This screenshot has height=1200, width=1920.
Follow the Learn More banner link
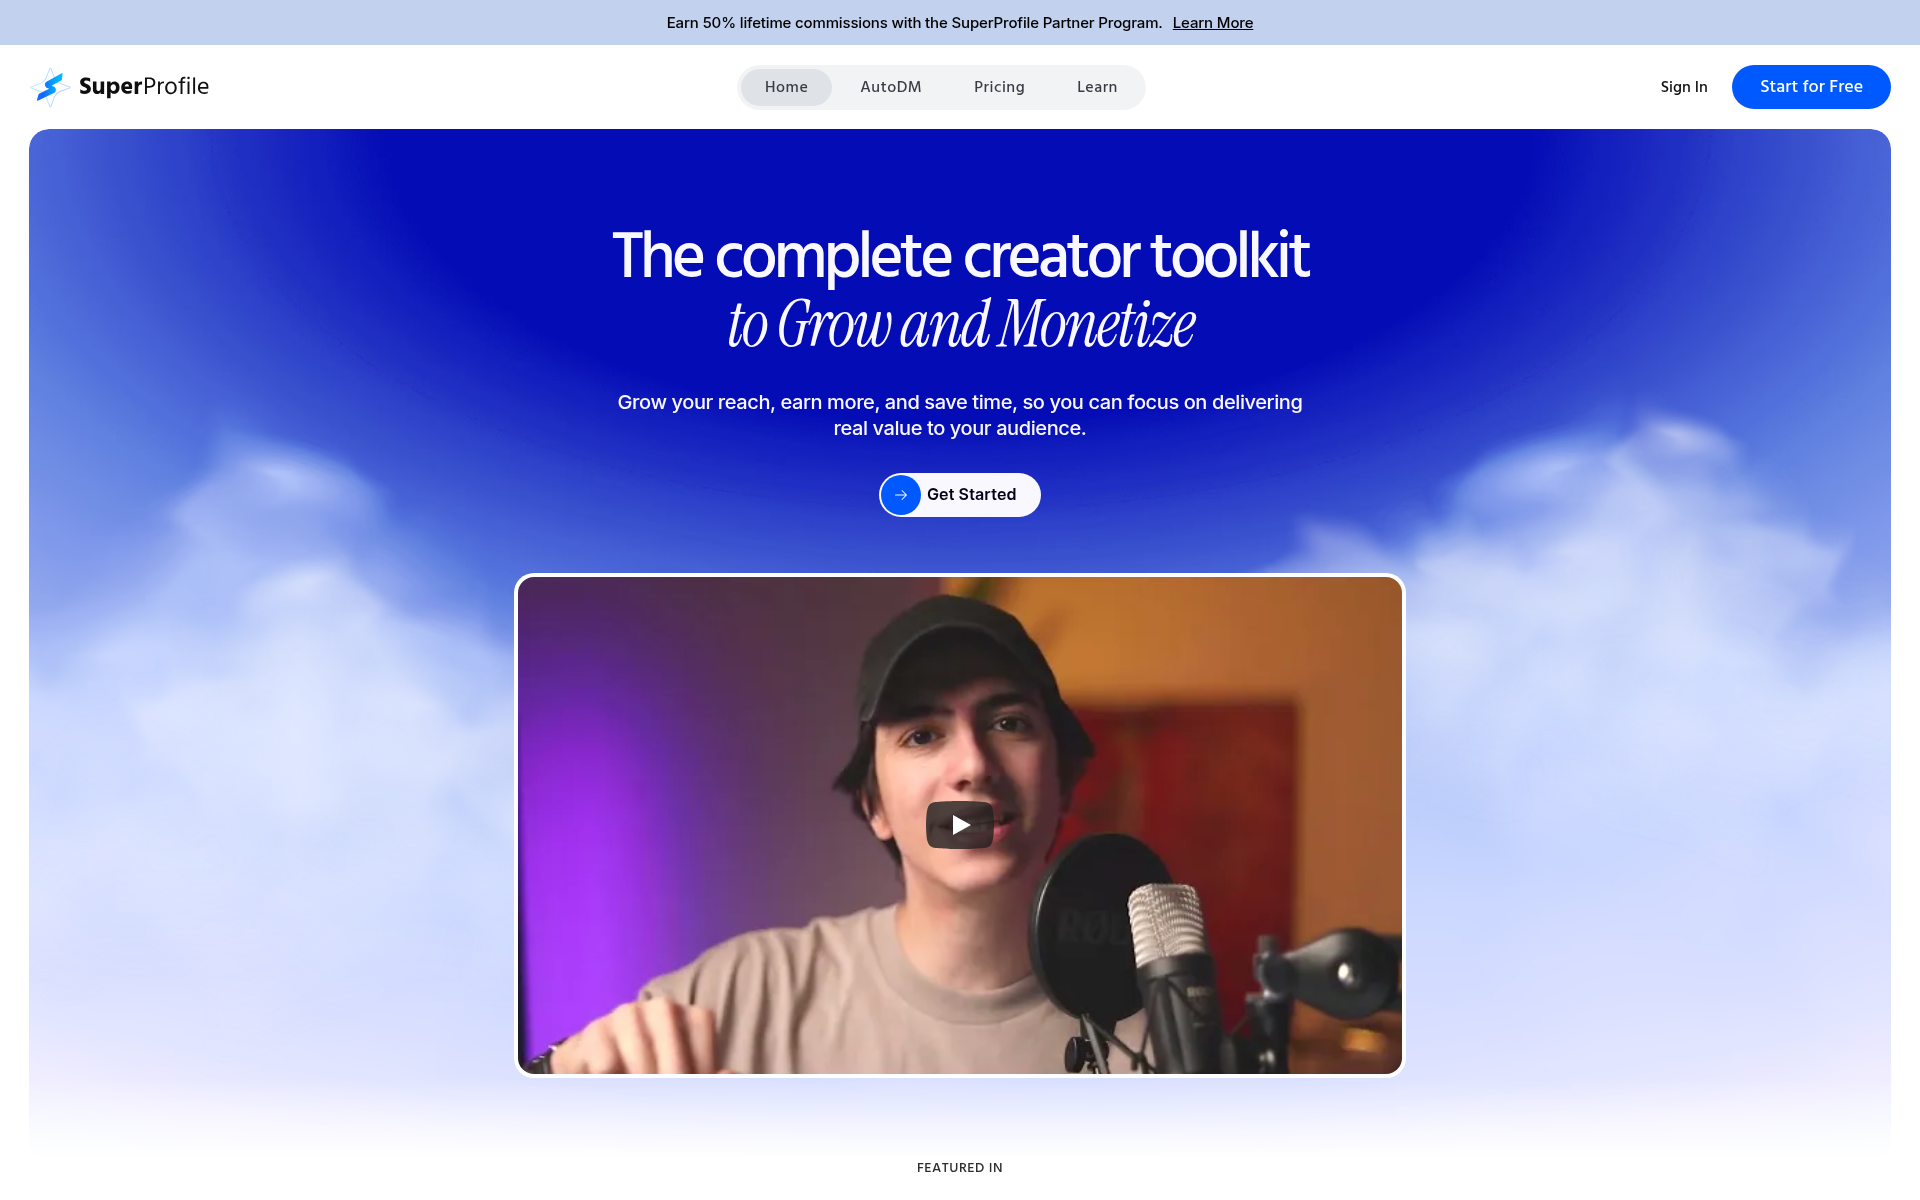coord(1212,23)
